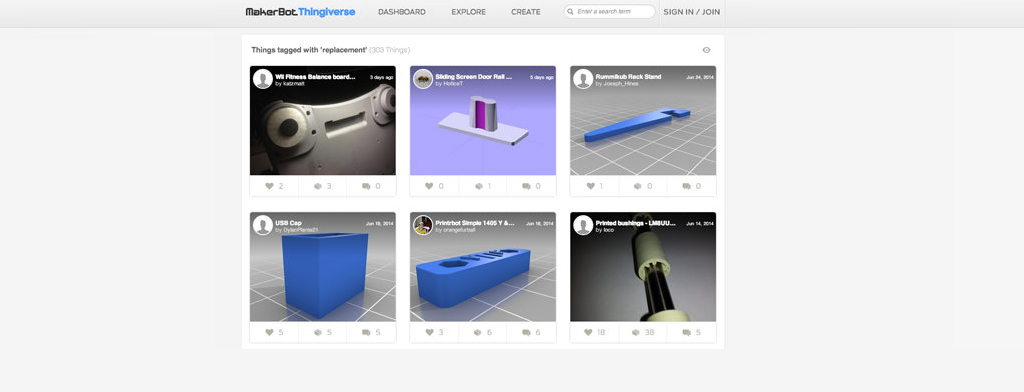The height and width of the screenshot is (392, 1024).
Task: Like the Printed bushings thing
Action: [588, 333]
